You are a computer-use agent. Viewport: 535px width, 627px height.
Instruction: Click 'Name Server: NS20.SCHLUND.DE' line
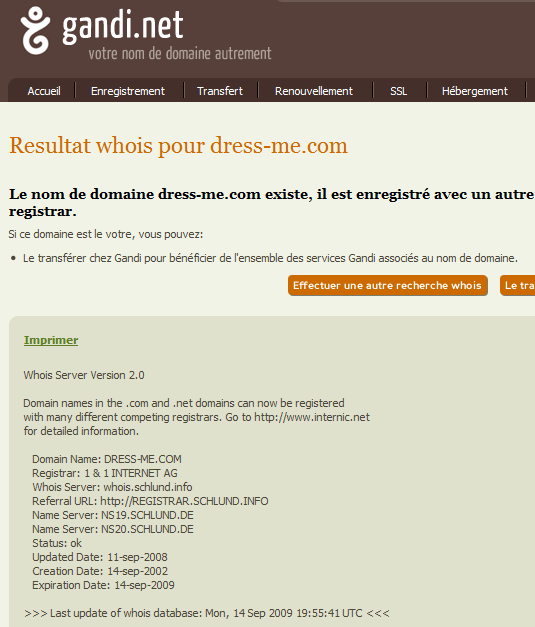click(113, 529)
